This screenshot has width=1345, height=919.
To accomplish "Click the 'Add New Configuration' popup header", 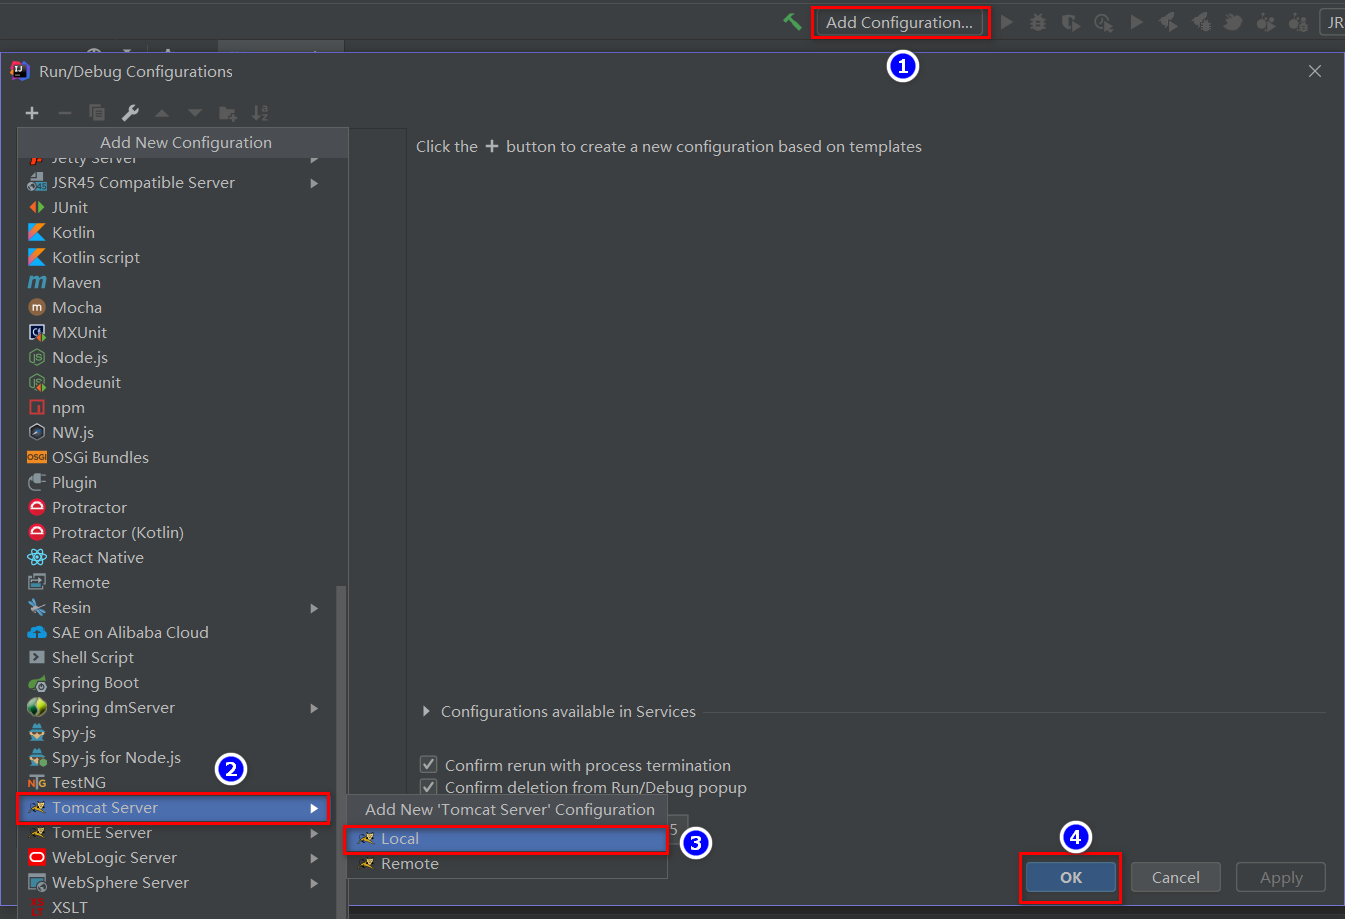I will [185, 142].
